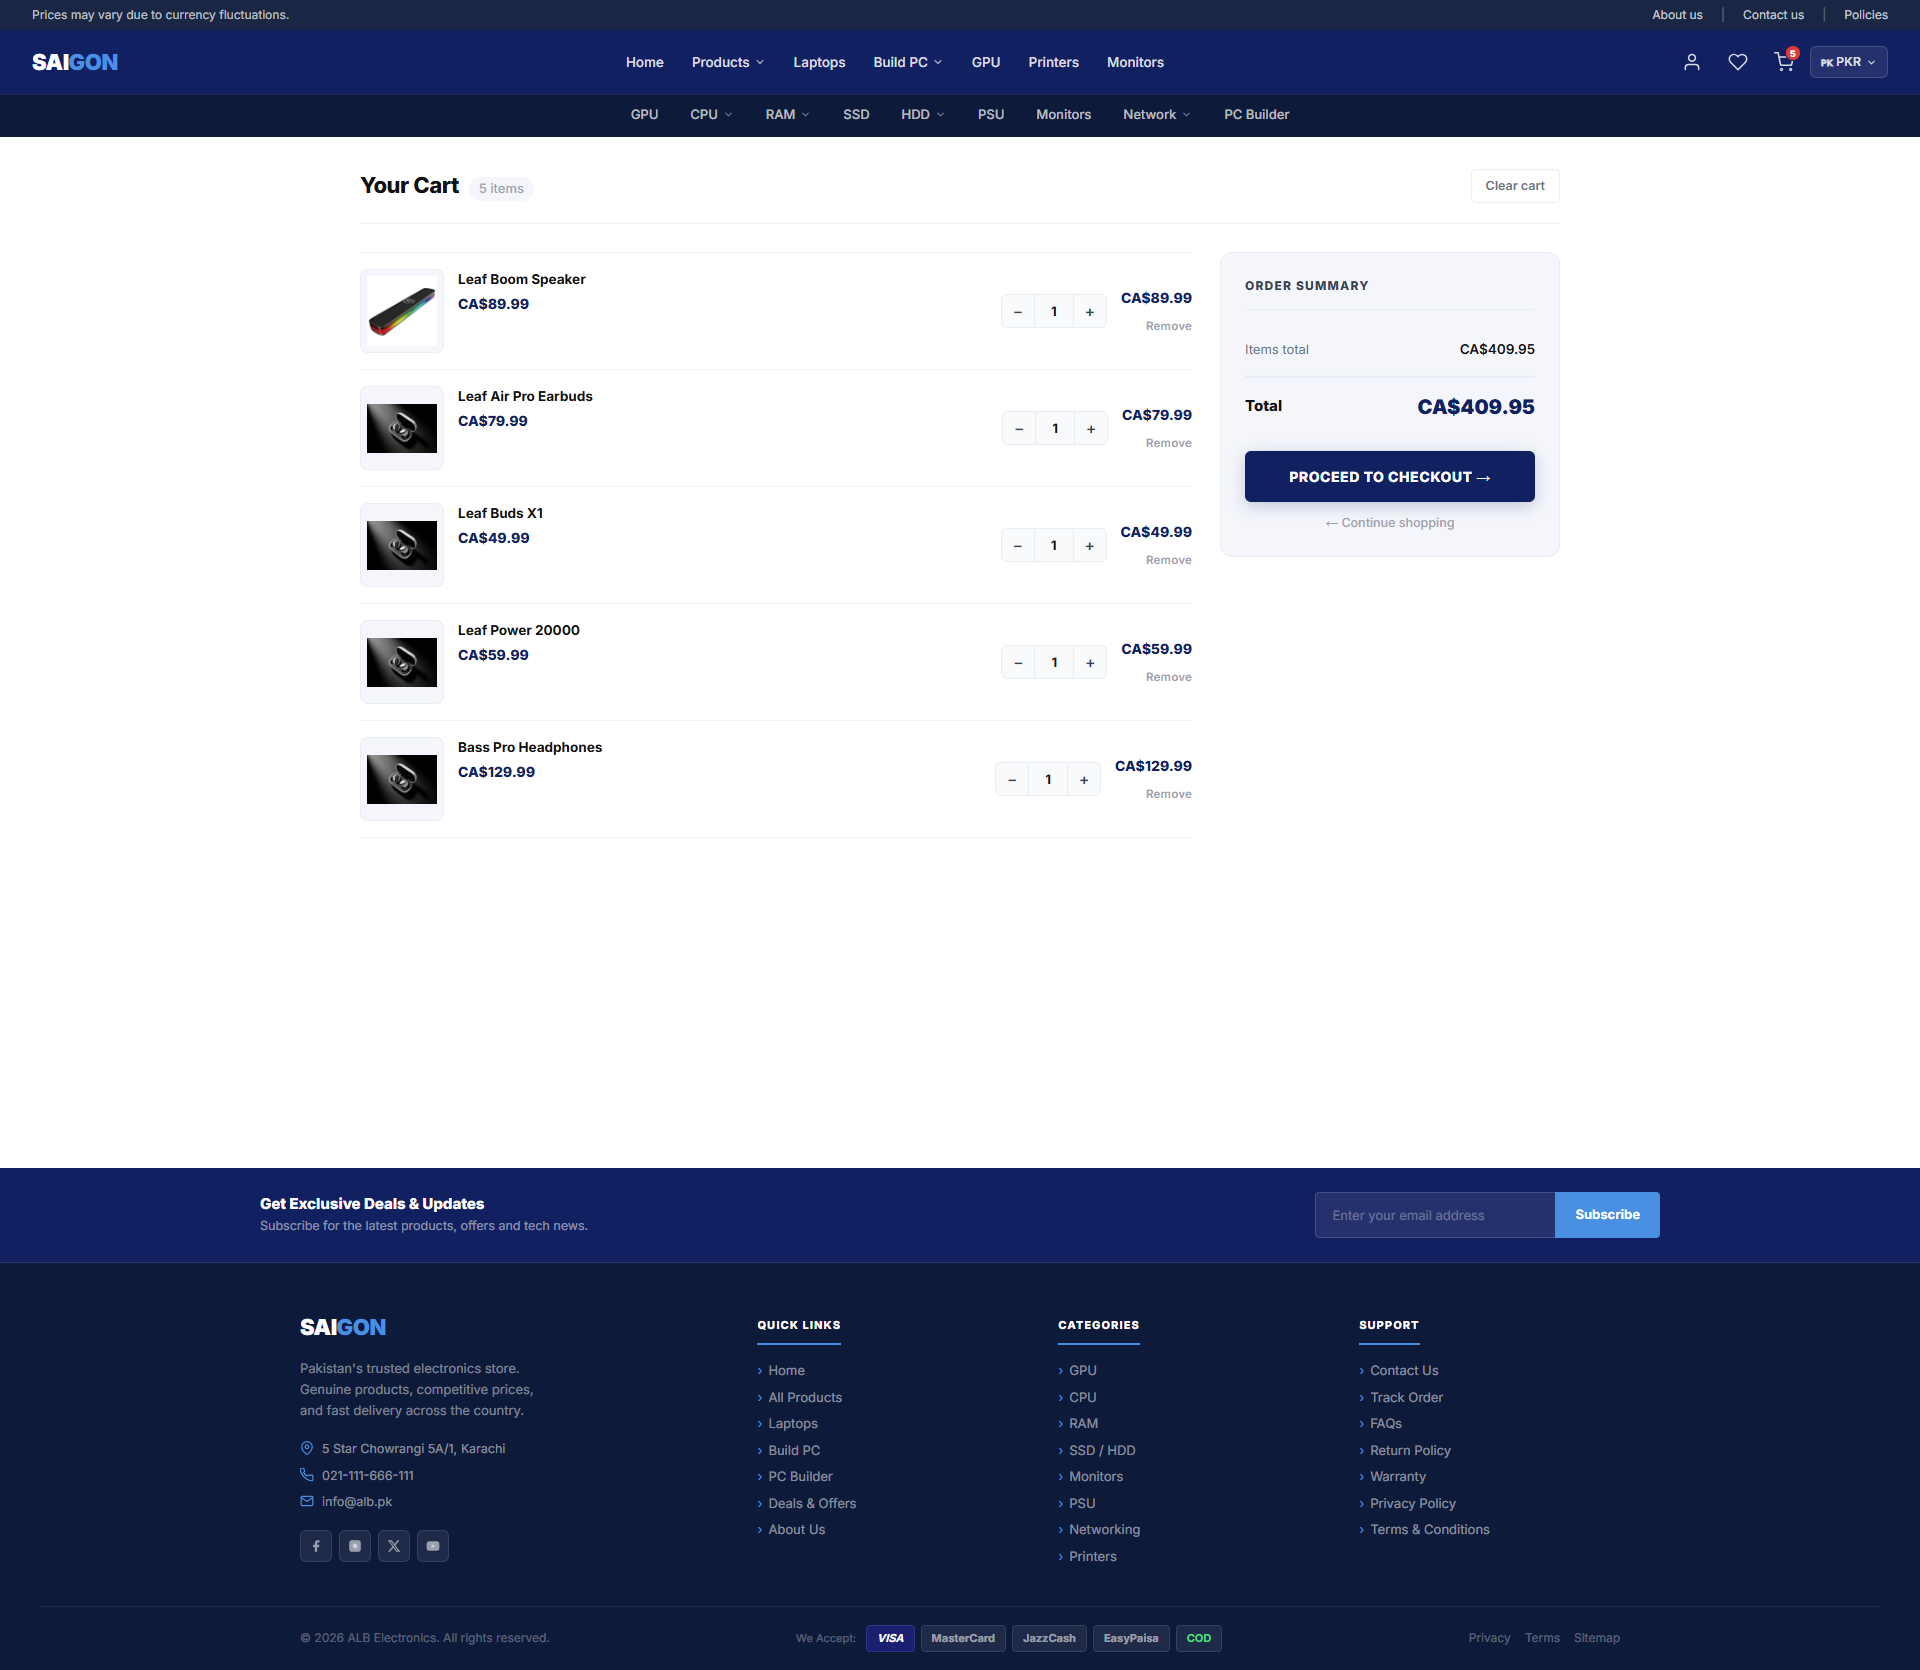Select the JazzCash payment badge
Image resolution: width=1920 pixels, height=1670 pixels.
1049,1638
